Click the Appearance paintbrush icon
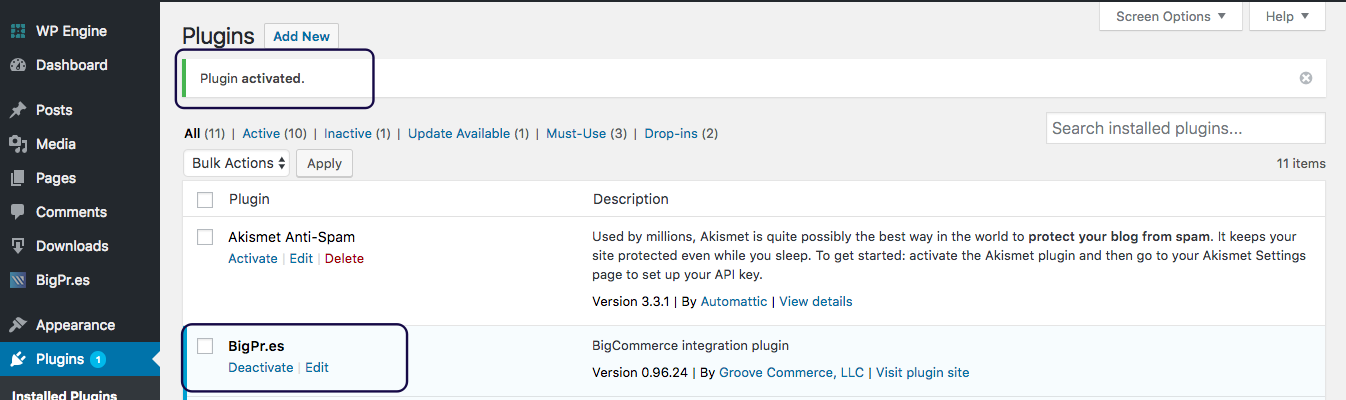The width and height of the screenshot is (1346, 400). [x=18, y=325]
